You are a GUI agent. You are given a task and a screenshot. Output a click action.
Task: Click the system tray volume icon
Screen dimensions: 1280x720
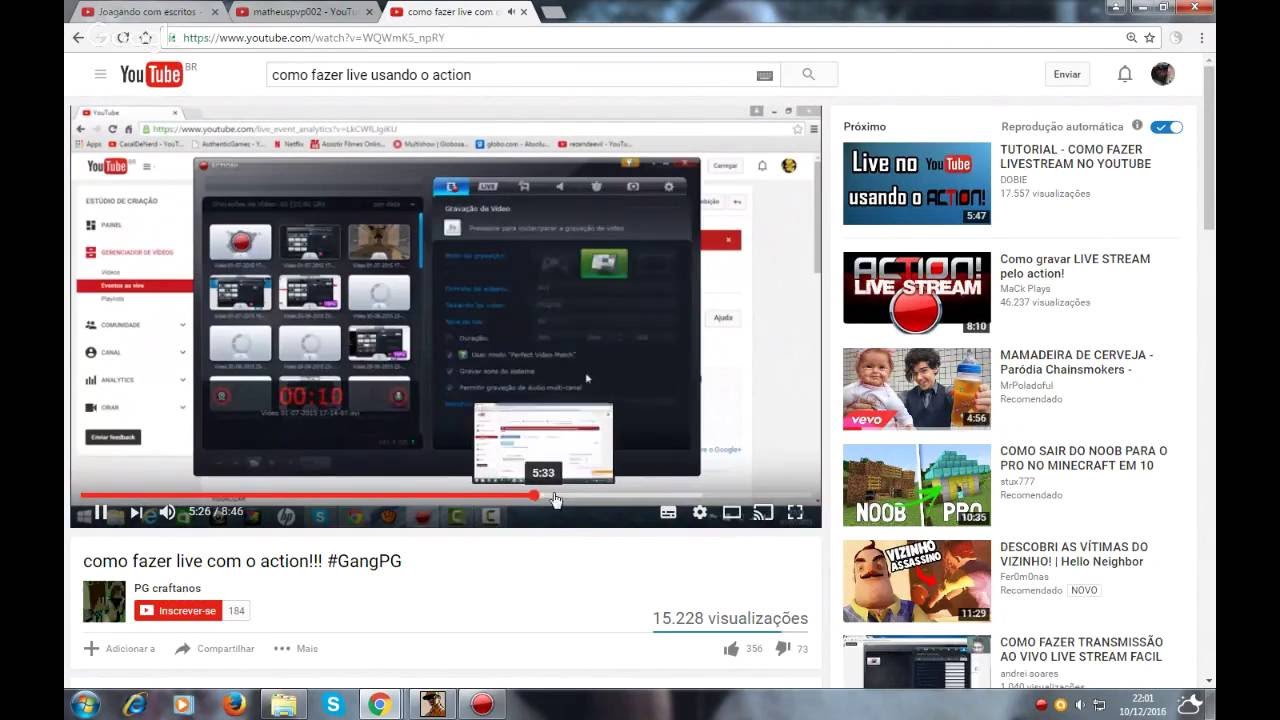[1080, 704]
